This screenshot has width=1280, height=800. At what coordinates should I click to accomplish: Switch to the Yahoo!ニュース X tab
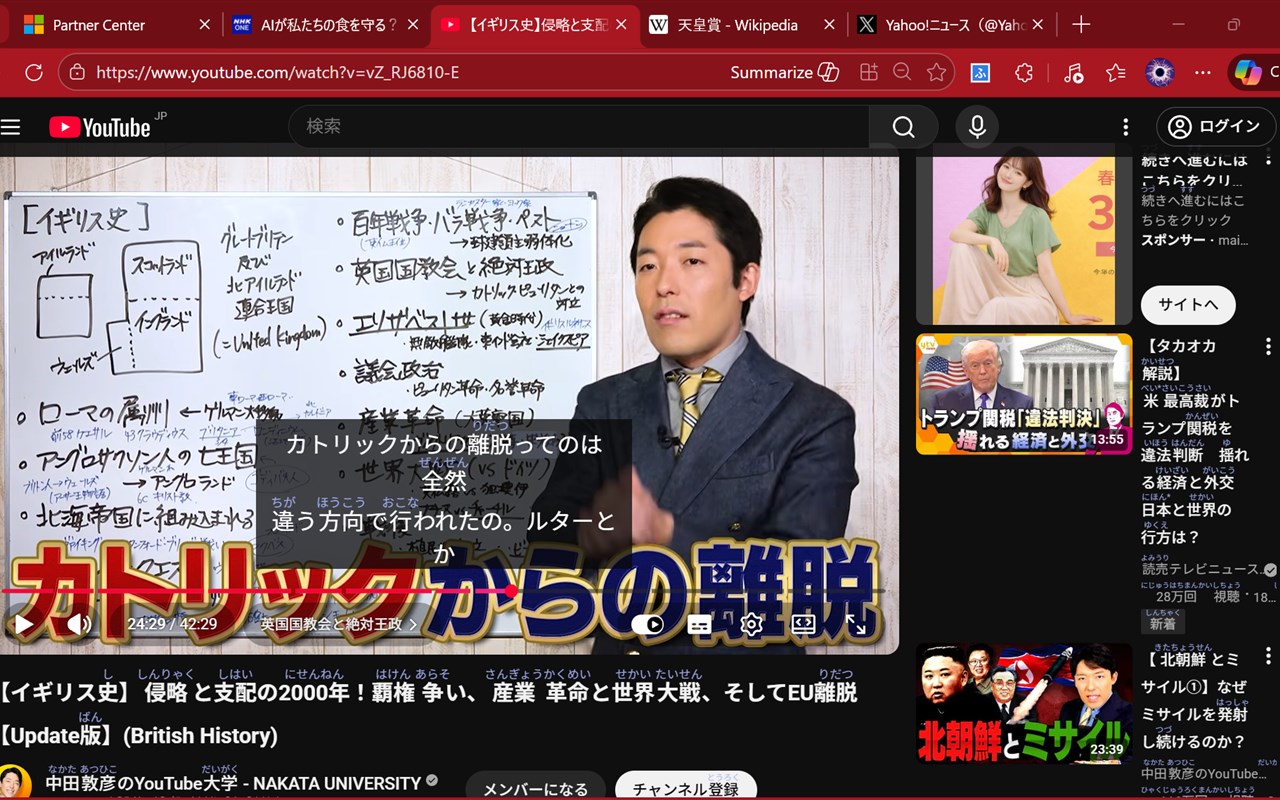point(950,25)
